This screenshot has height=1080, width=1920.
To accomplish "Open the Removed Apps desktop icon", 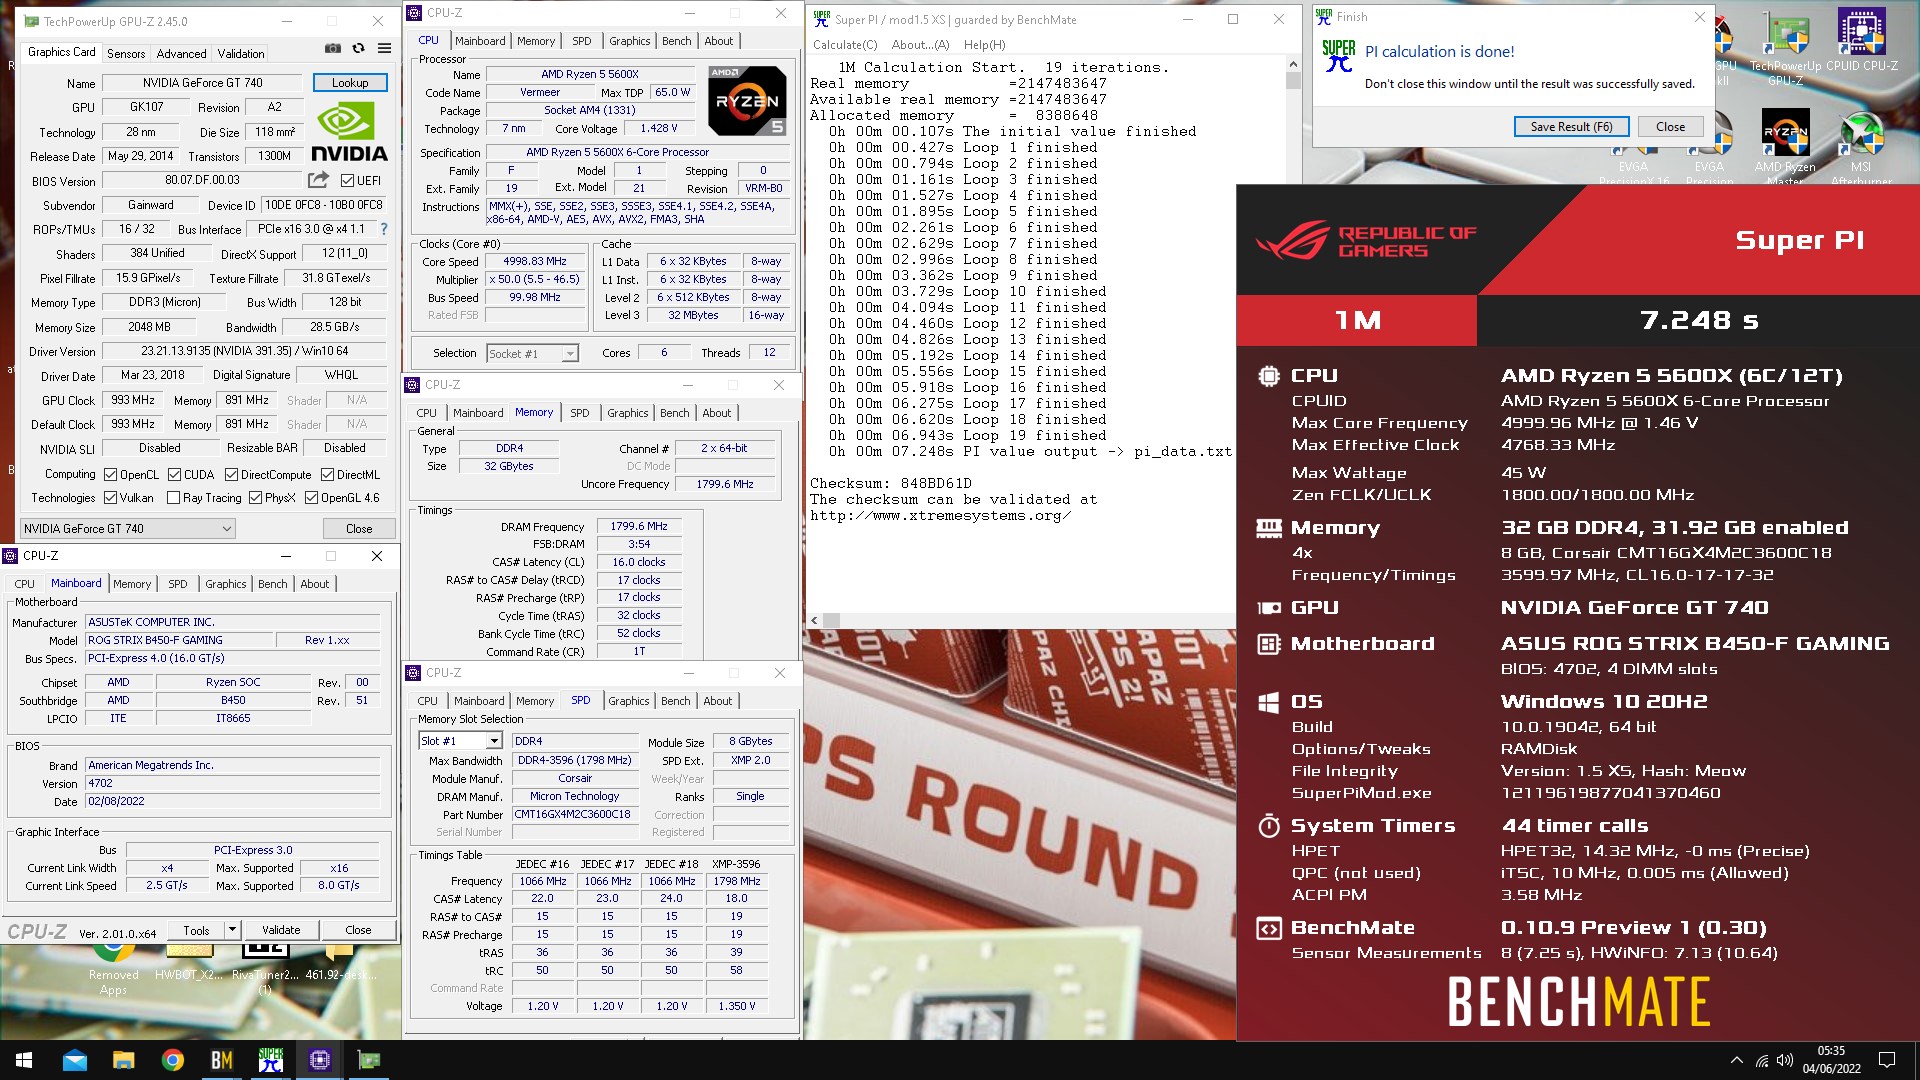I will [113, 966].
